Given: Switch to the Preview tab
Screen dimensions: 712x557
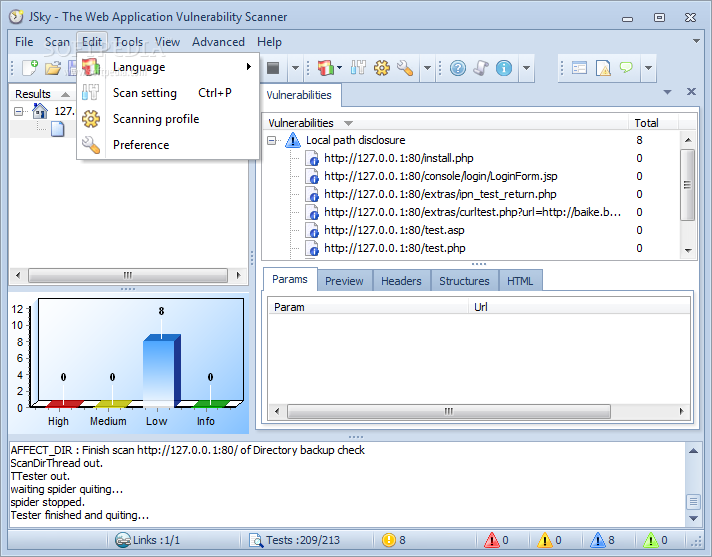Looking at the screenshot, I should pyautogui.click(x=344, y=281).
